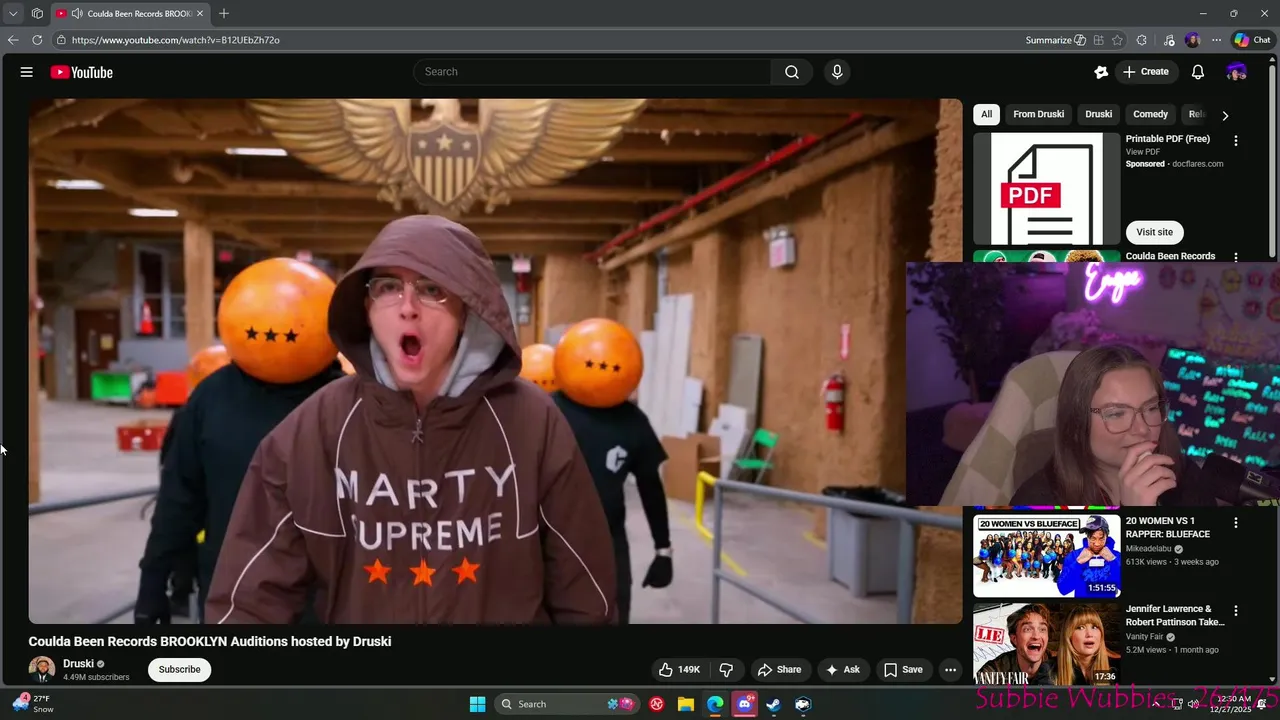Screen dimensions: 1280x720
Task: Share the Druski video
Action: click(779, 669)
